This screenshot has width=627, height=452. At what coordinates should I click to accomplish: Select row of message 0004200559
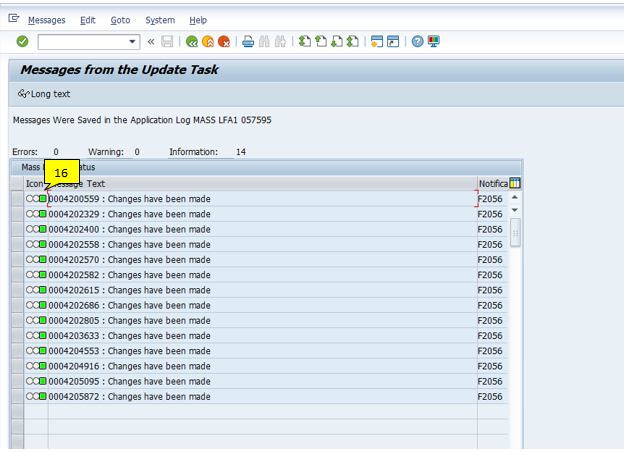point(17,199)
